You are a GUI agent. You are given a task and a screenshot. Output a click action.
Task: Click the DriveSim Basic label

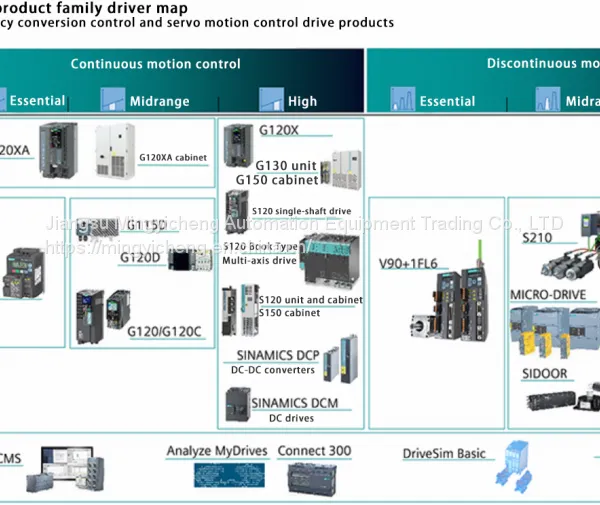point(444,454)
